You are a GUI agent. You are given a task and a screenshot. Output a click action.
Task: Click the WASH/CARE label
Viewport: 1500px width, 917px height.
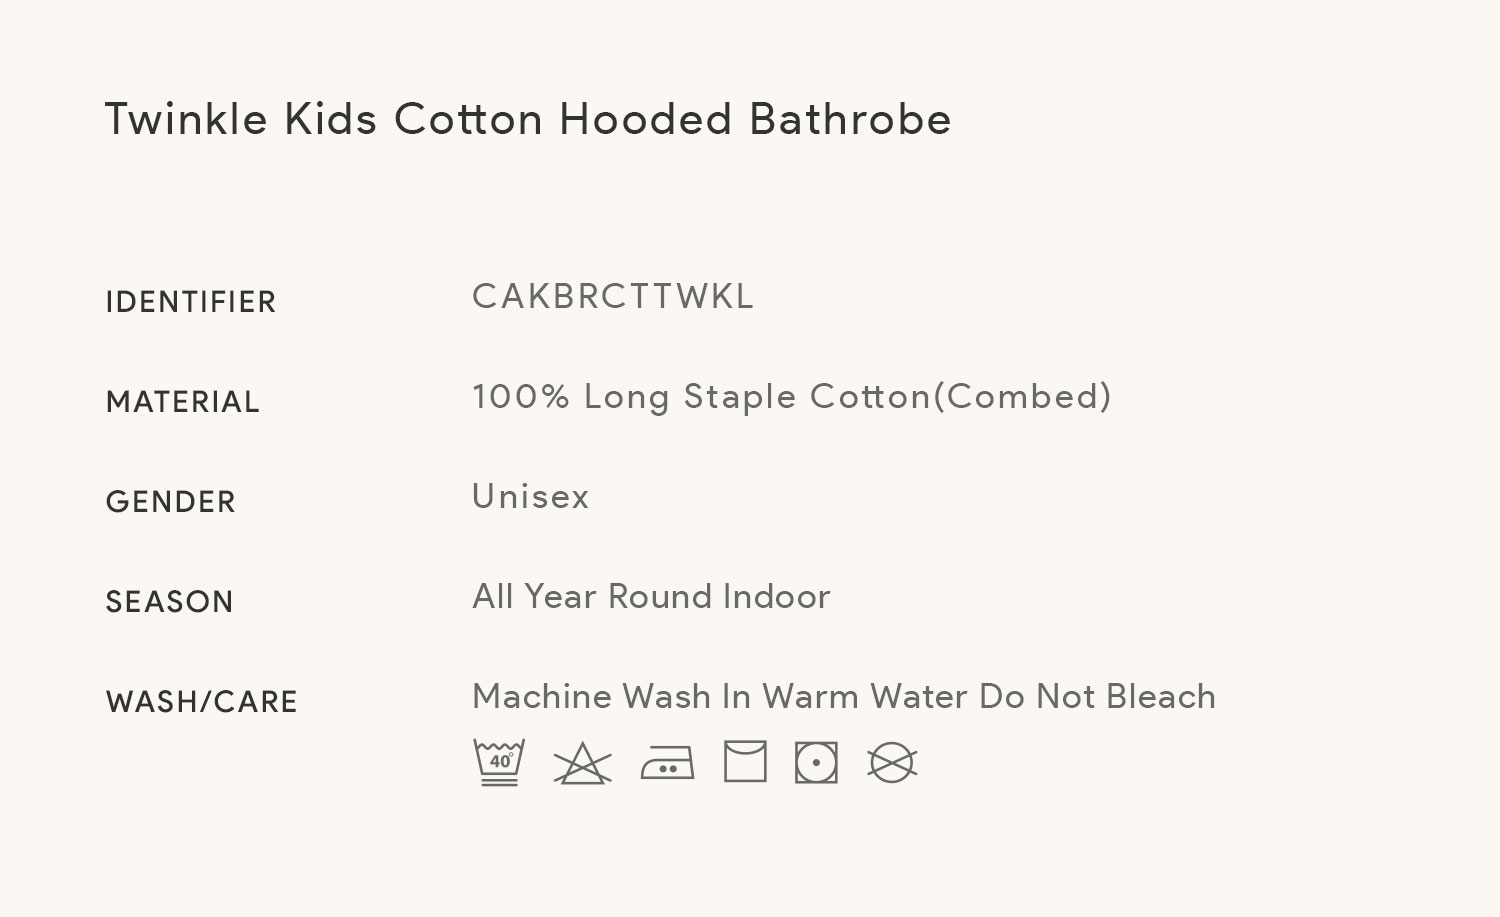click(x=202, y=702)
